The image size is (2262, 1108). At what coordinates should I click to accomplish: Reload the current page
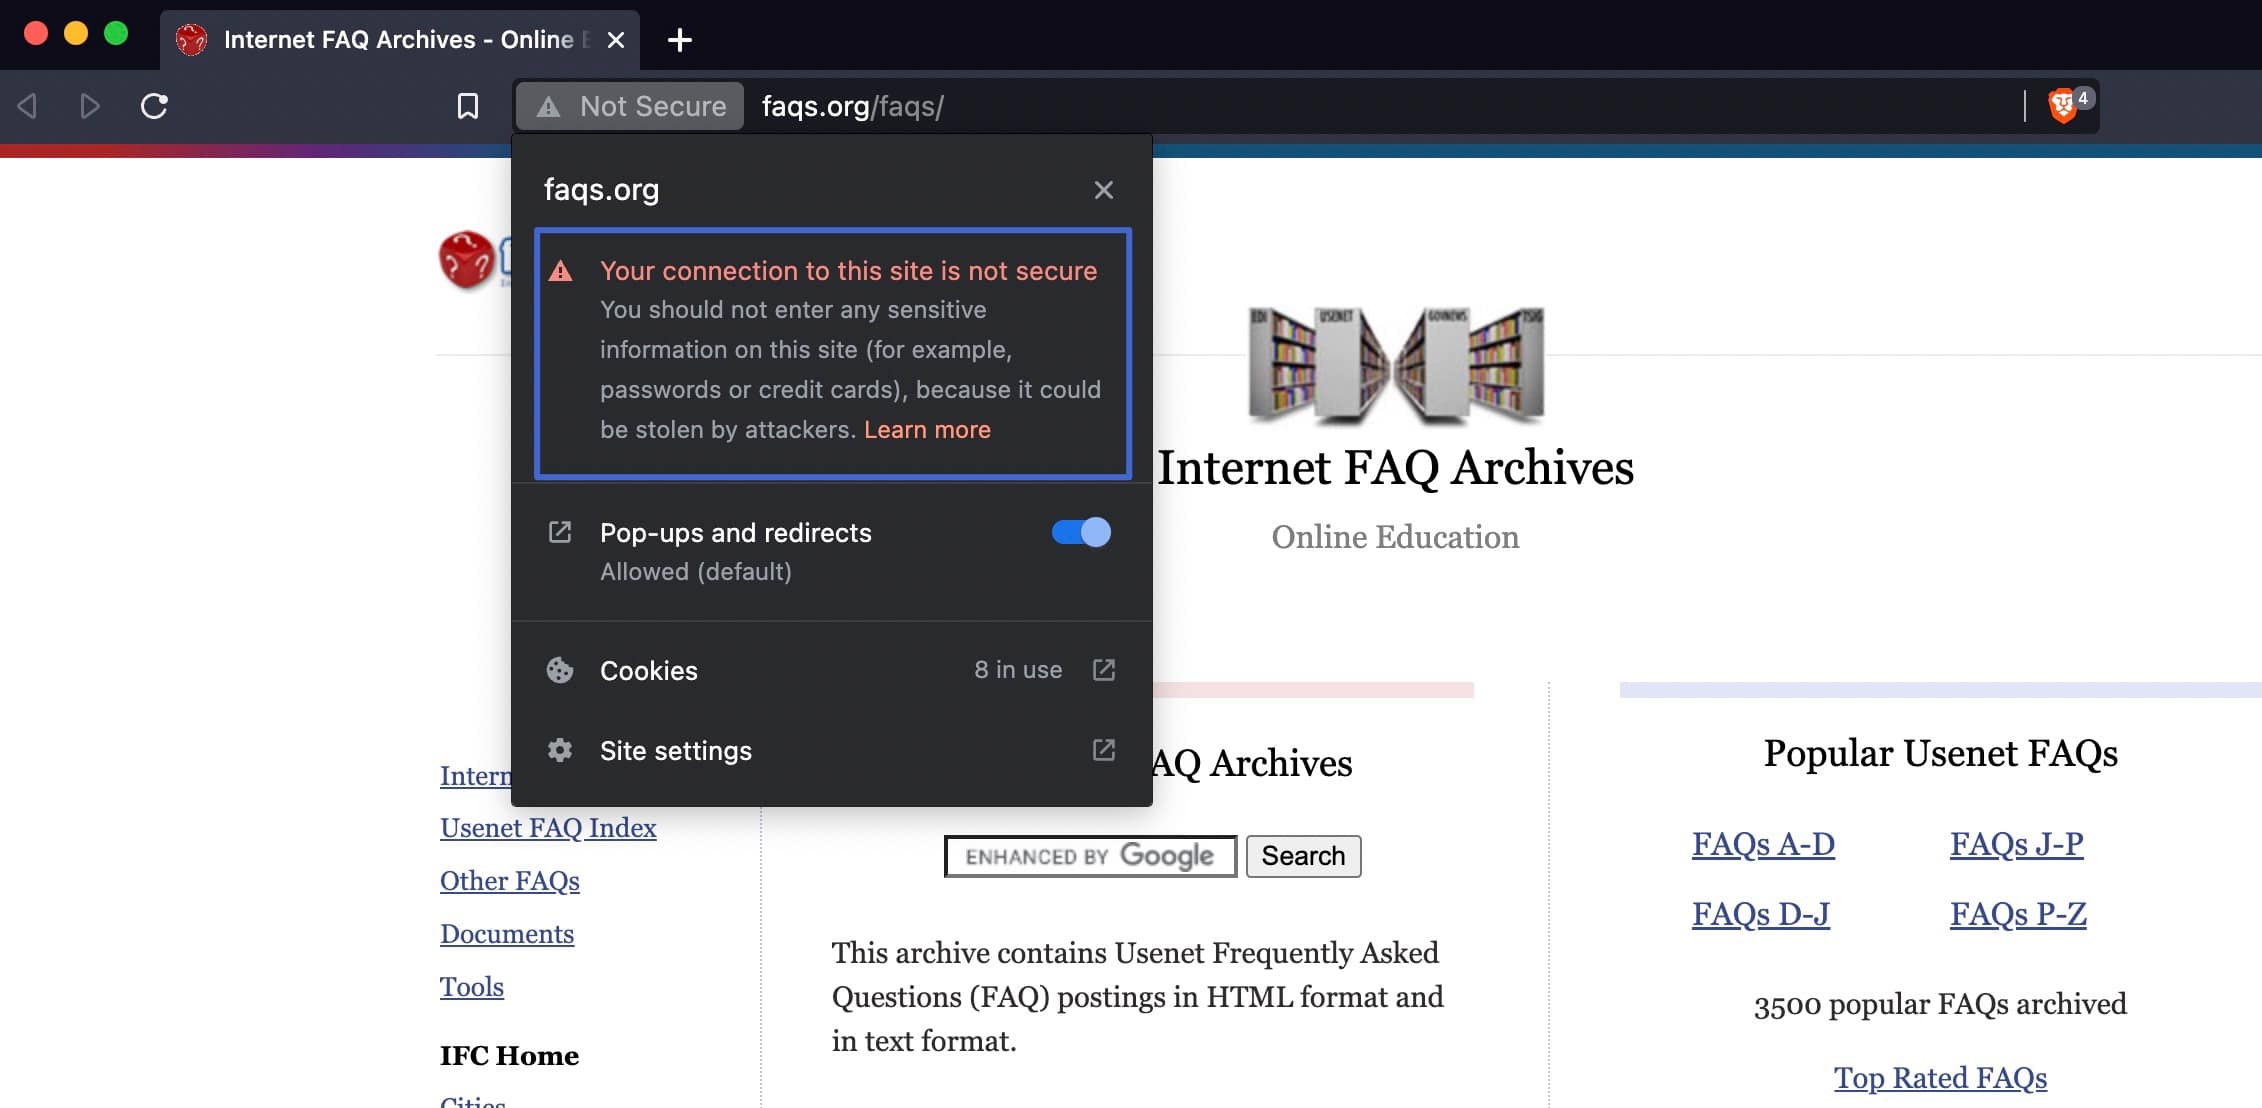pos(154,105)
